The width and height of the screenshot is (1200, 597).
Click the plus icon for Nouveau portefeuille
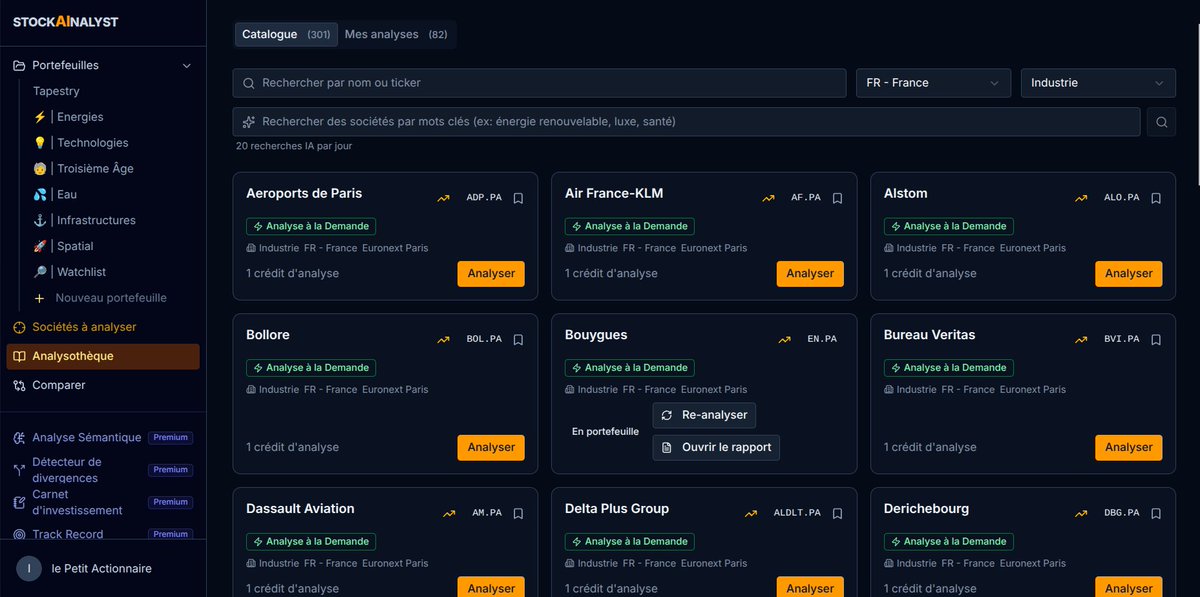tap(39, 298)
